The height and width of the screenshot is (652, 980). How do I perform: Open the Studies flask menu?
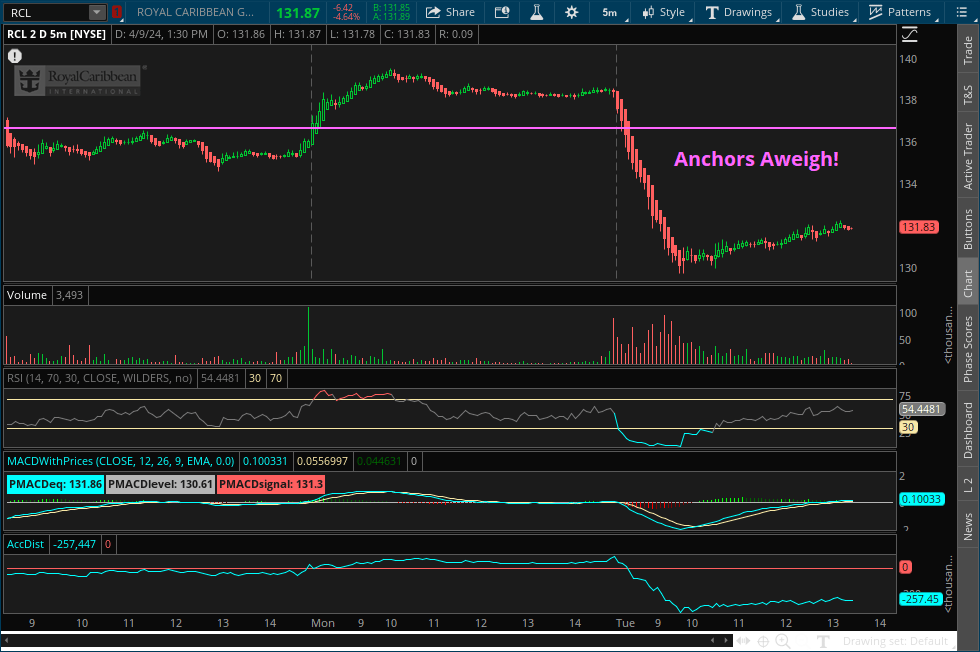point(821,12)
